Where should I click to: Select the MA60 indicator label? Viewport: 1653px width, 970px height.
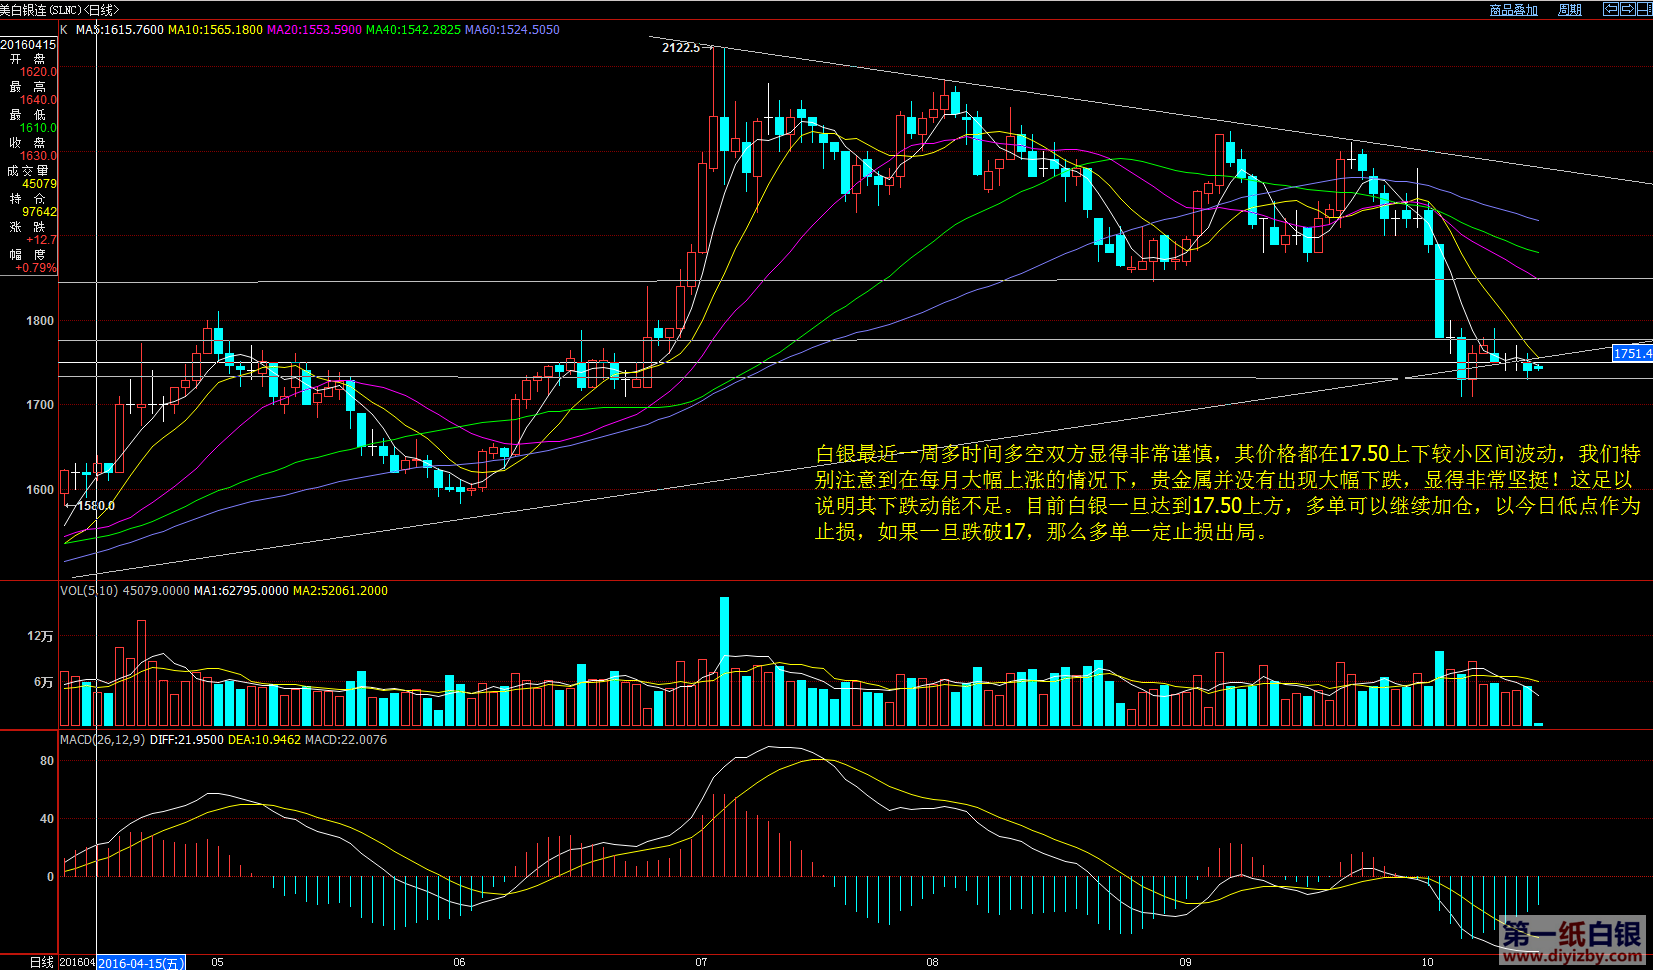tap(512, 30)
